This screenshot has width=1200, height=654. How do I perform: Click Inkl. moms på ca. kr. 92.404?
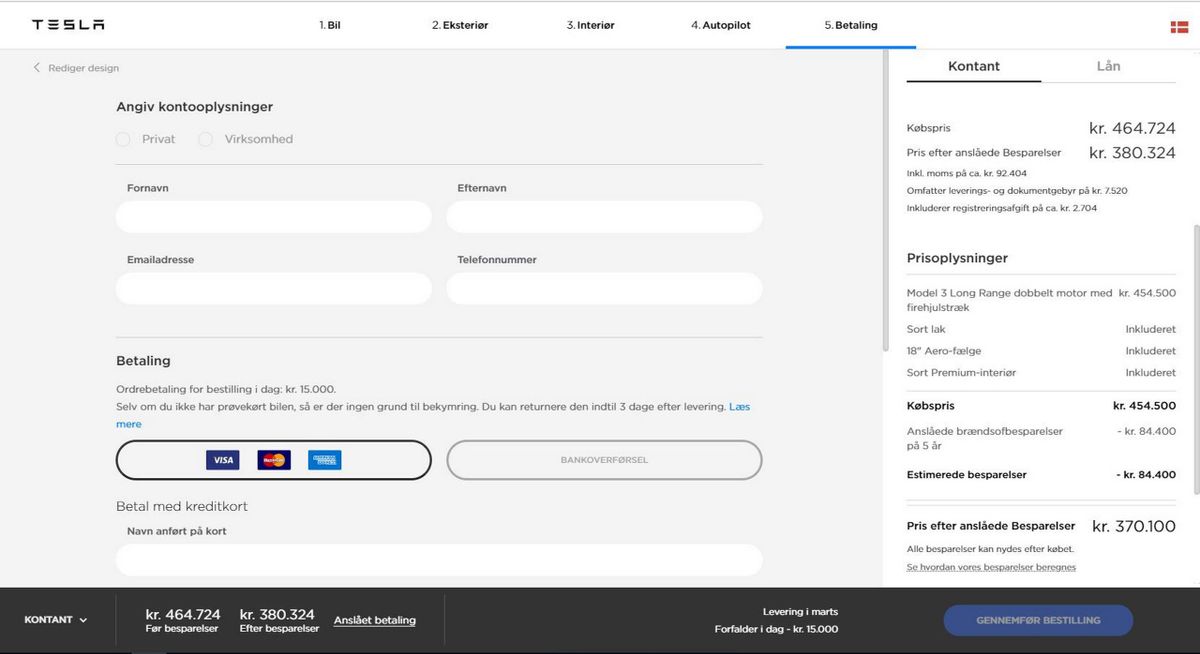967,173
